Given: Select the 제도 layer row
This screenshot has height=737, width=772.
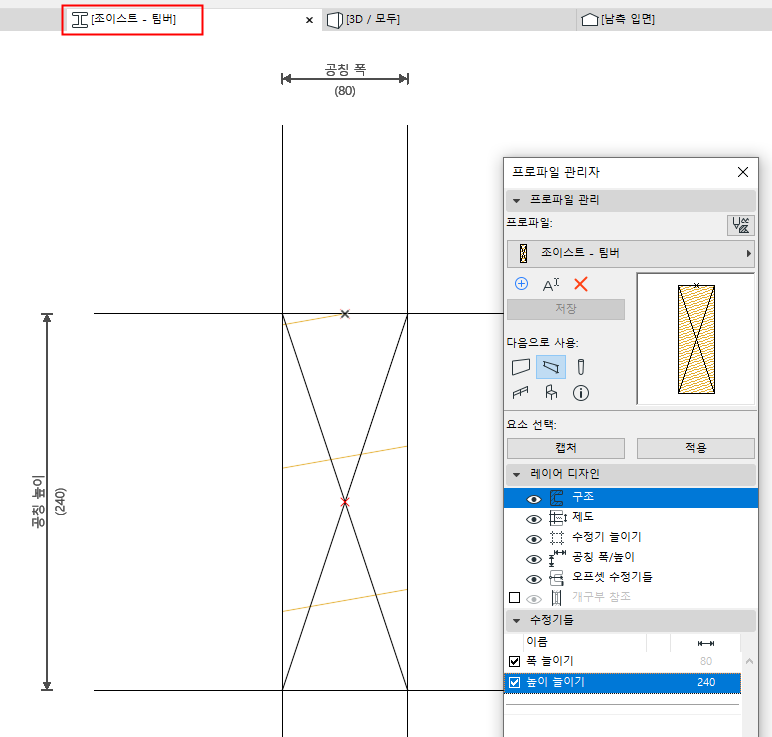Looking at the screenshot, I should pos(631,517).
